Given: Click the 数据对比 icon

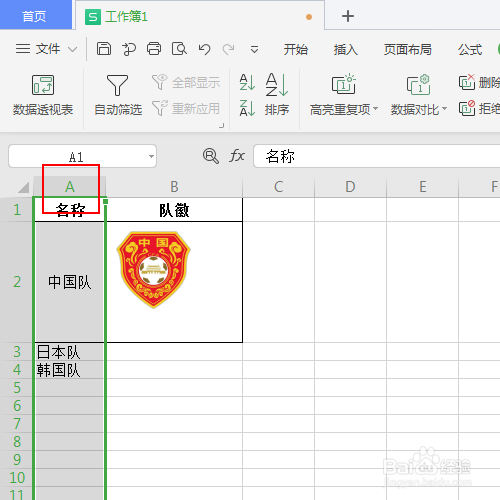Looking at the screenshot, I should [419, 84].
